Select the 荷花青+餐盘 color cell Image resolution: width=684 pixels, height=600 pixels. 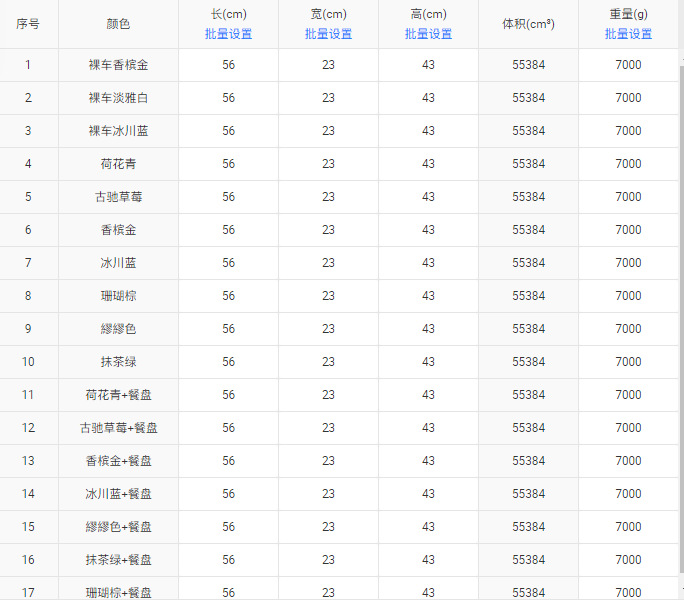(118, 395)
